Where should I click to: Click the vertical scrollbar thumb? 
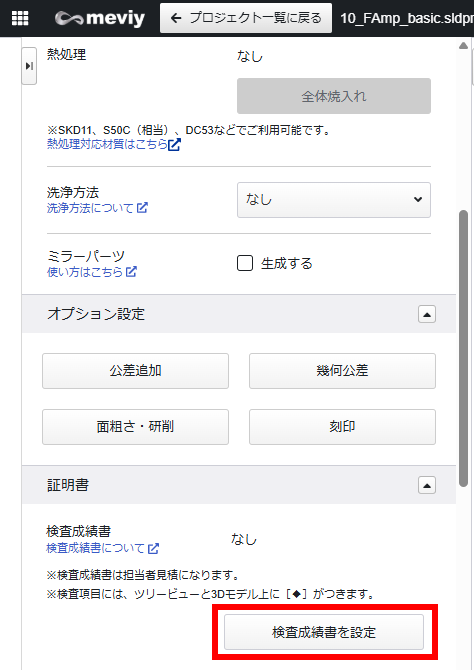pos(463,348)
